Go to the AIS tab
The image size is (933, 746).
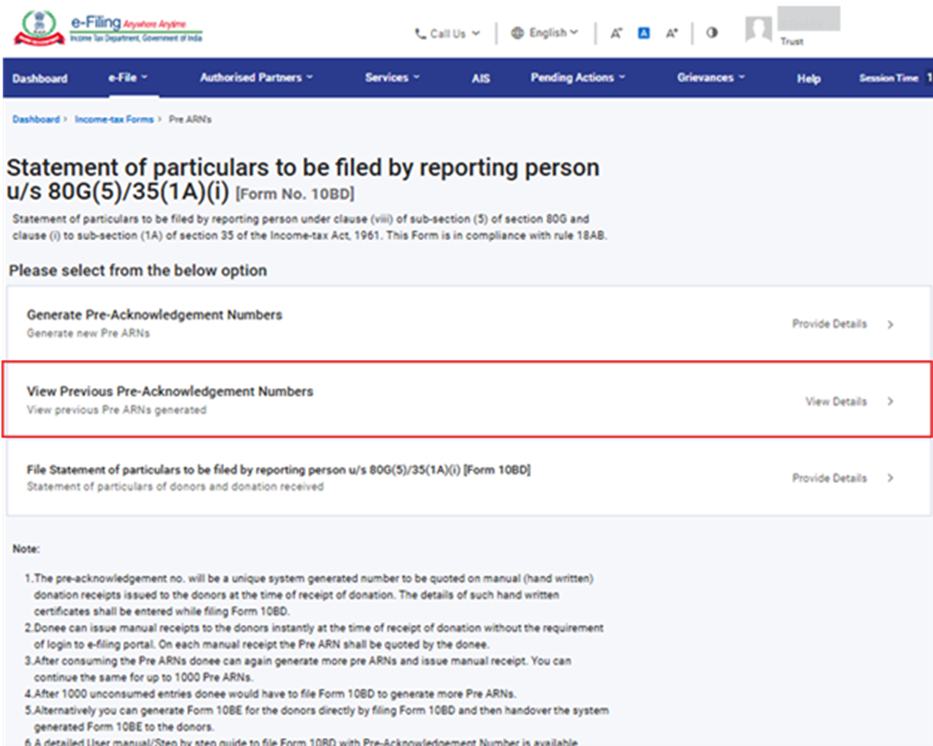pyautogui.click(x=481, y=79)
